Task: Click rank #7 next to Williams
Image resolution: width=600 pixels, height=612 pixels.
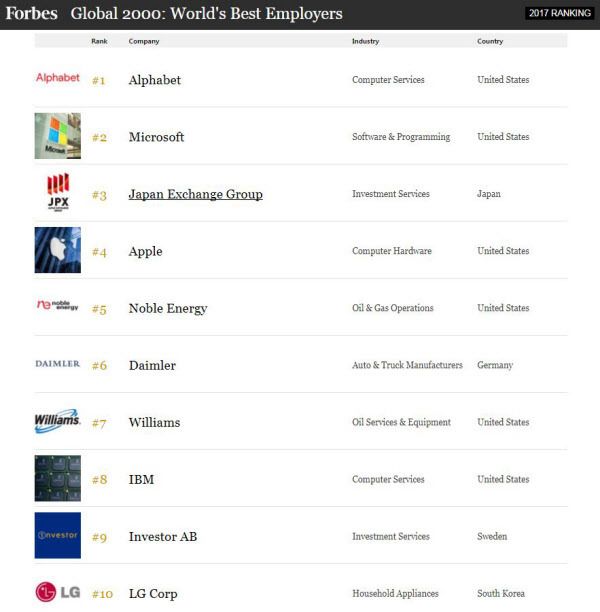Action: (x=99, y=423)
